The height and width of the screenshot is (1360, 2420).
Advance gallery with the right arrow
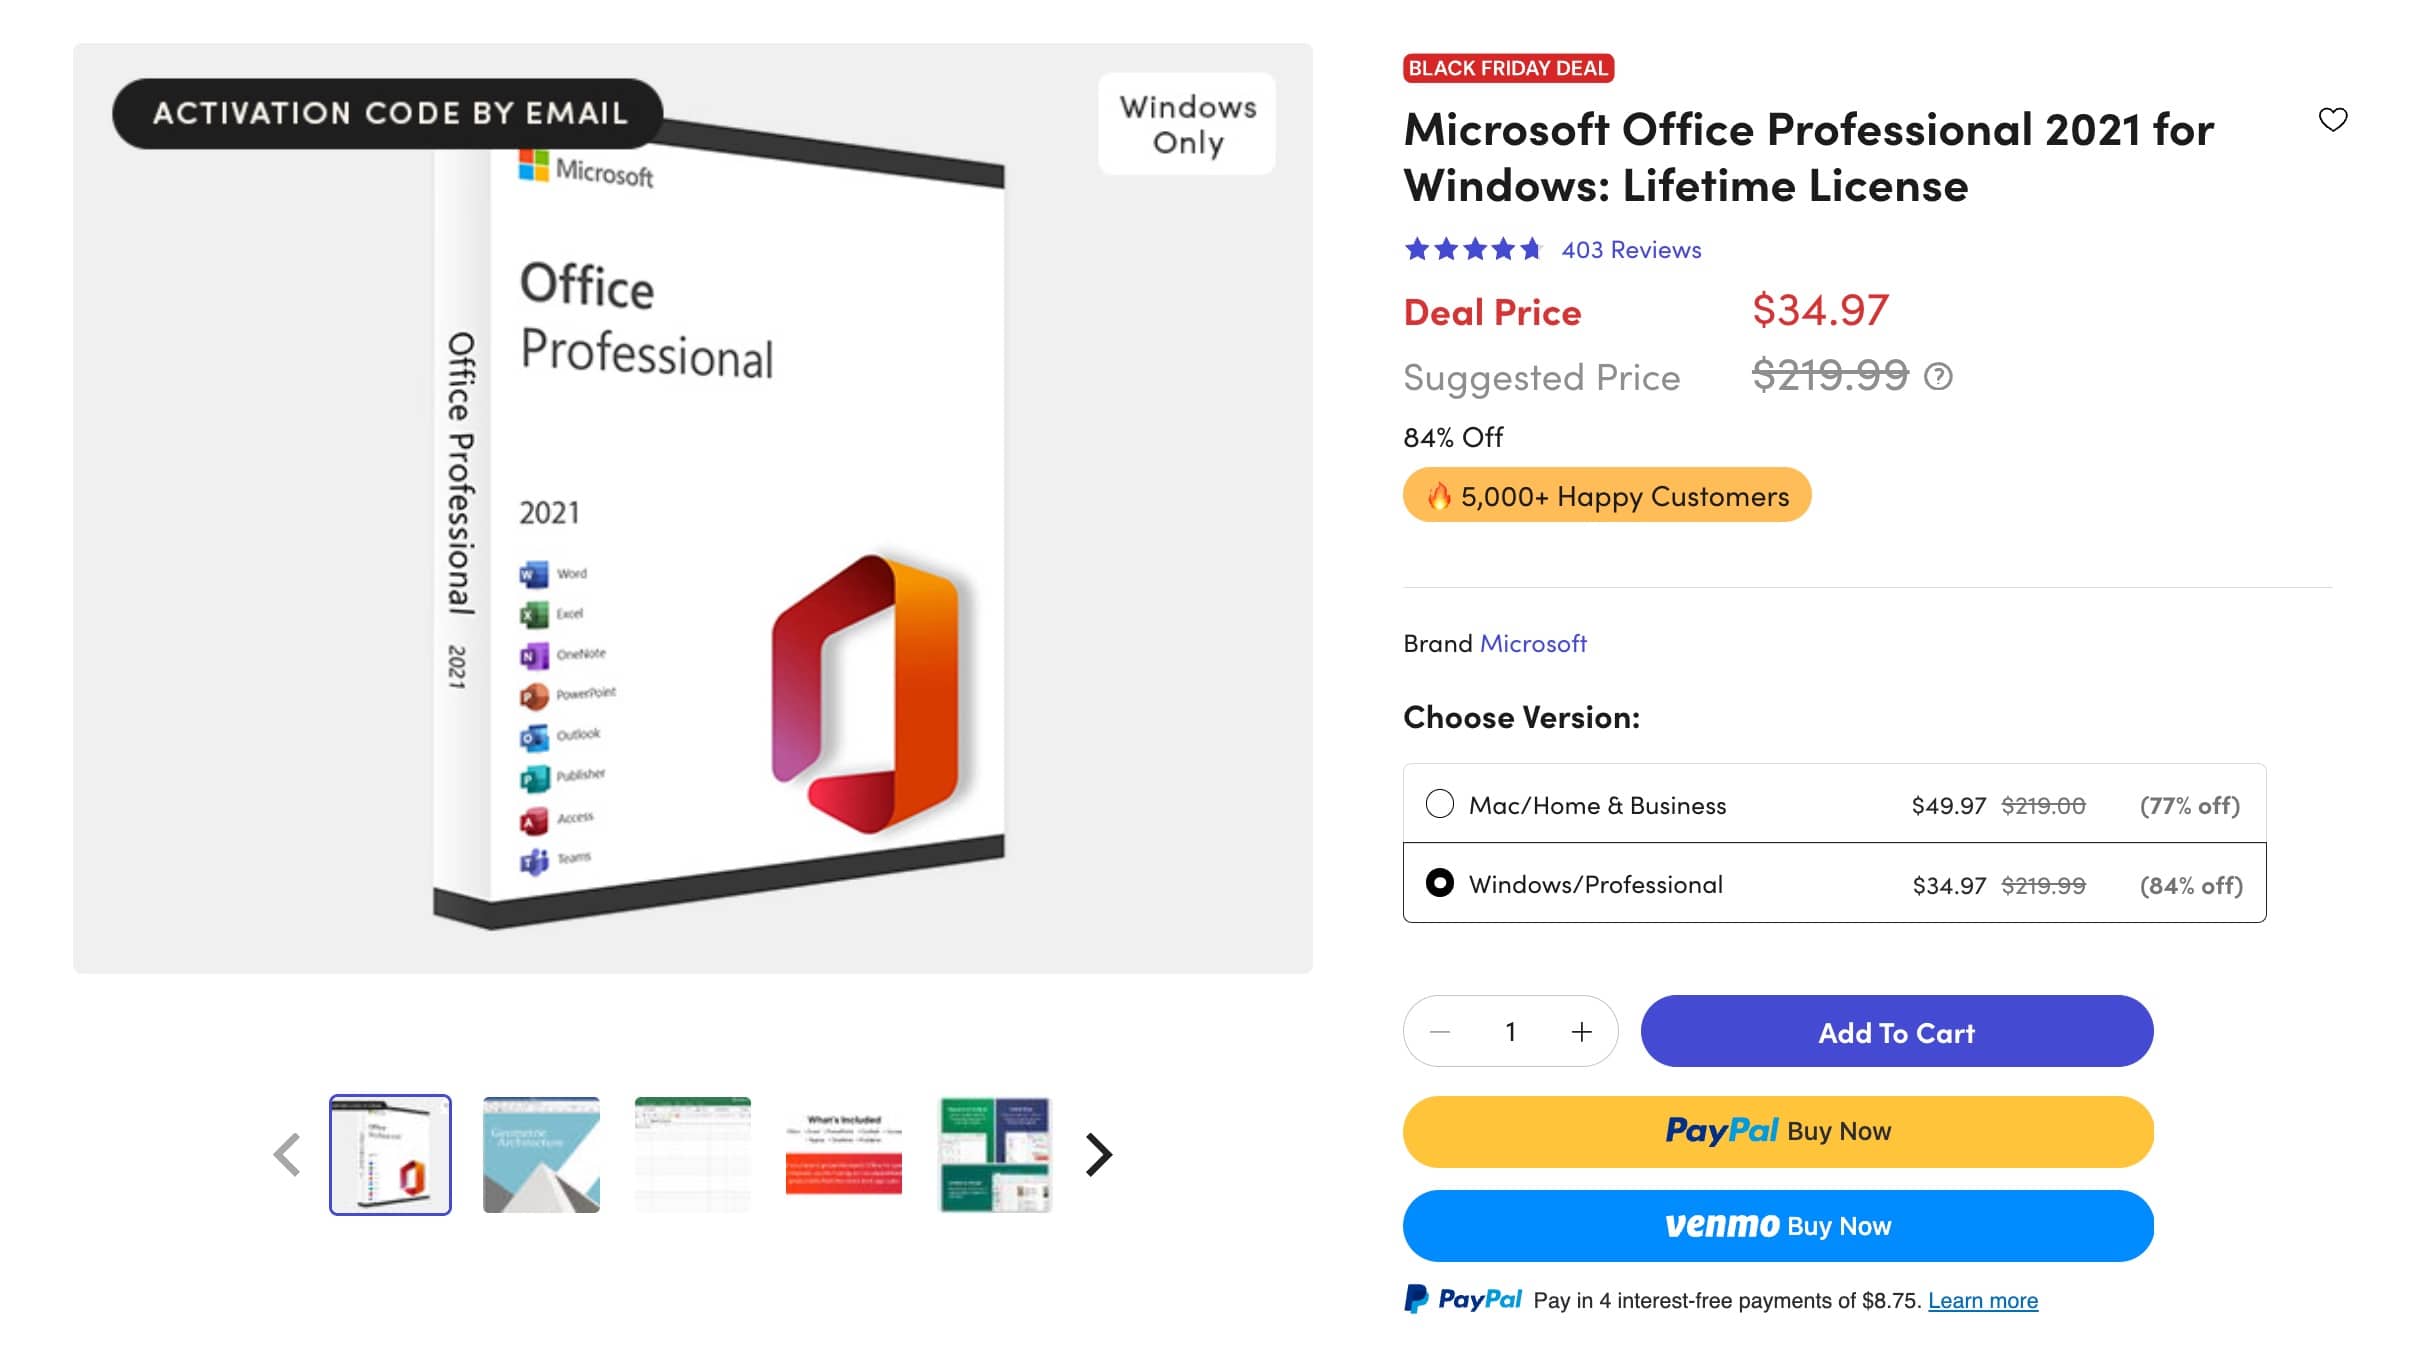click(1100, 1154)
